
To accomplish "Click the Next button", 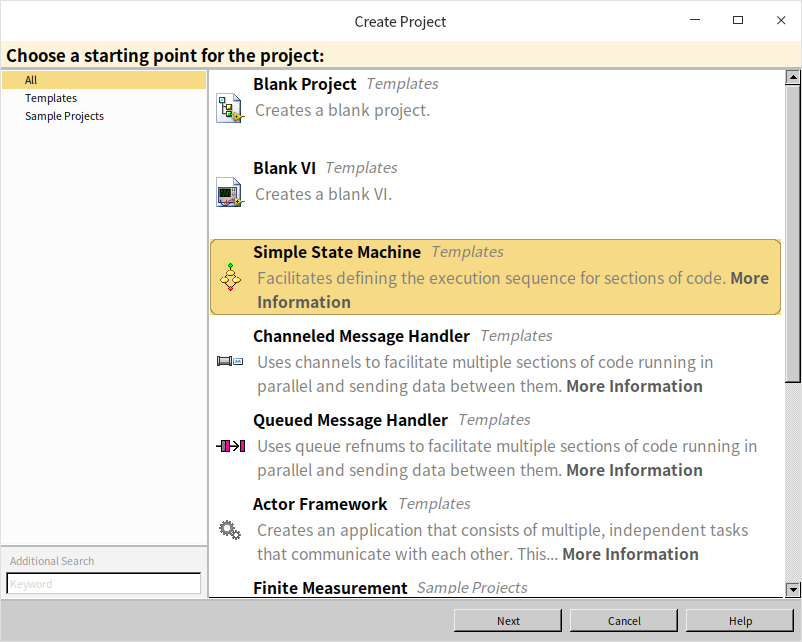I will (x=508, y=621).
